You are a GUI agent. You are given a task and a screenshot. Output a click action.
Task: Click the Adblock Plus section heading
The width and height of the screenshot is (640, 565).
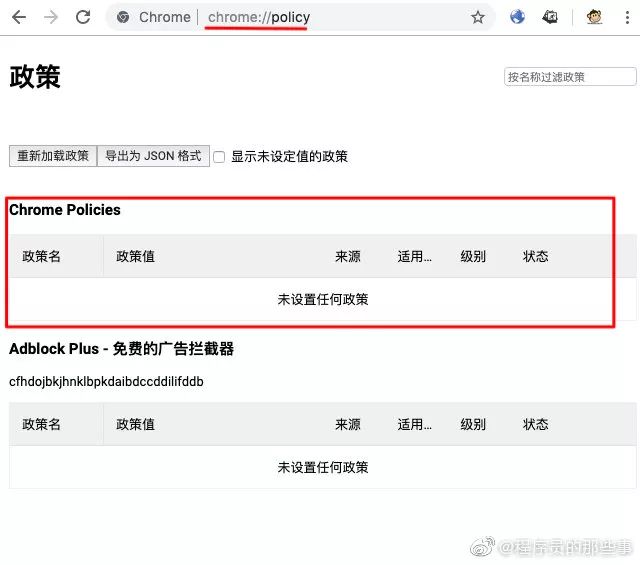point(122,349)
